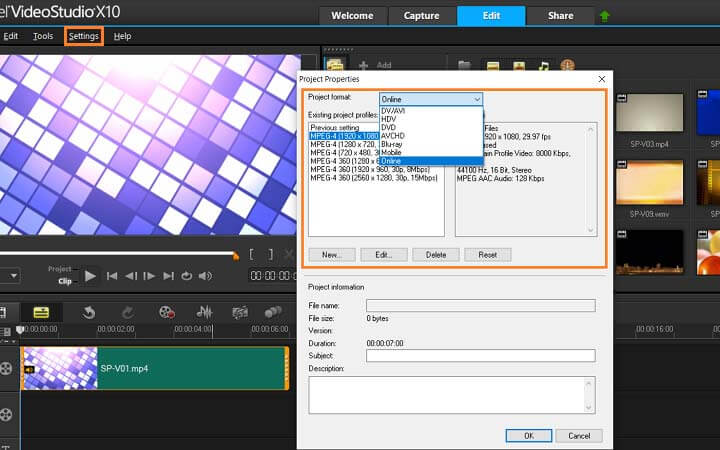Switch to the Welcome tab
Image resolution: width=720 pixels, height=450 pixels.
pyautogui.click(x=352, y=16)
